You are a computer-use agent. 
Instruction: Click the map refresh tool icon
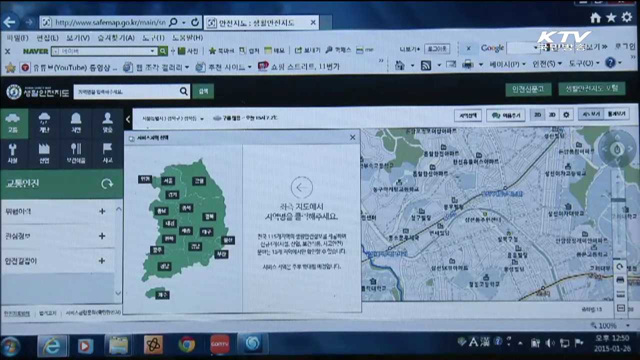click(x=620, y=267)
